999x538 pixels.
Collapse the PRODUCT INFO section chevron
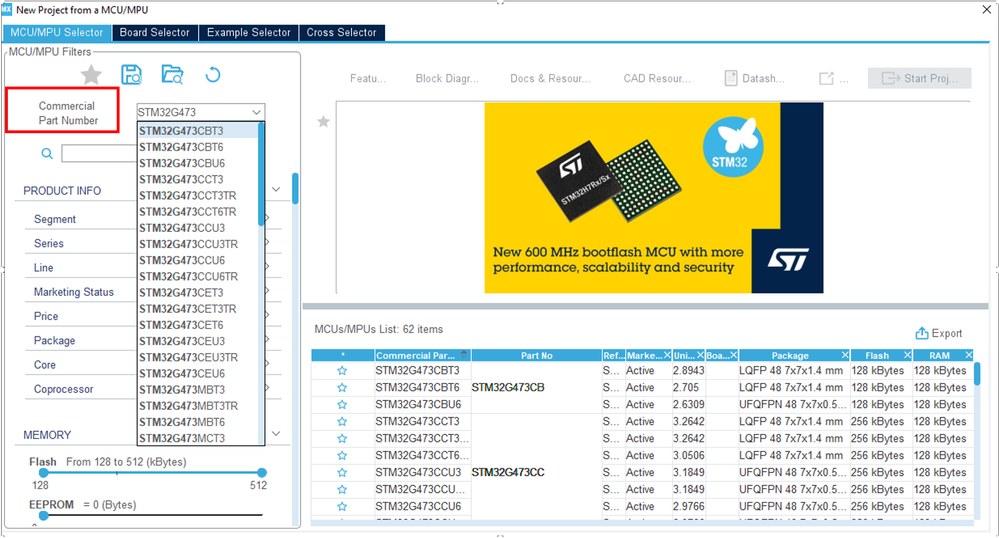[x=276, y=189]
